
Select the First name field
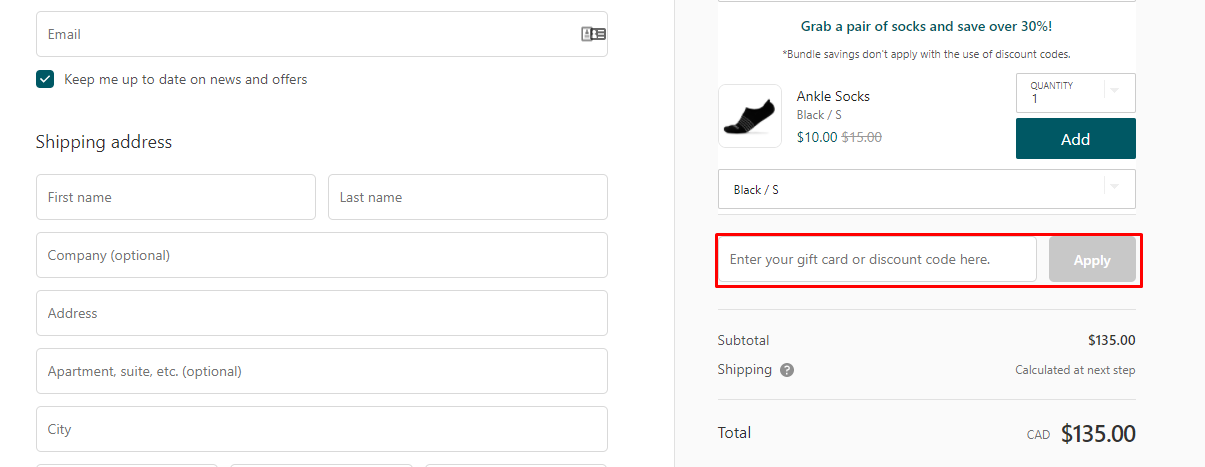click(175, 197)
